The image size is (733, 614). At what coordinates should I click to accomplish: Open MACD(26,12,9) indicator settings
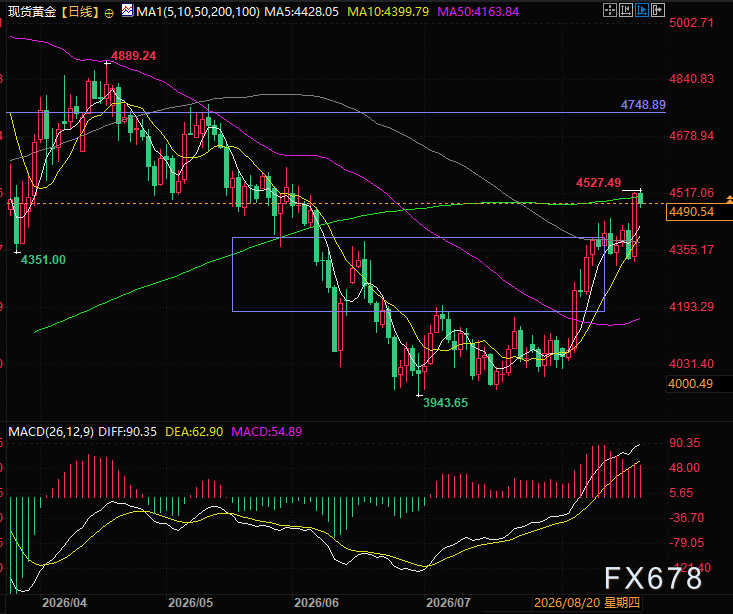[51, 432]
